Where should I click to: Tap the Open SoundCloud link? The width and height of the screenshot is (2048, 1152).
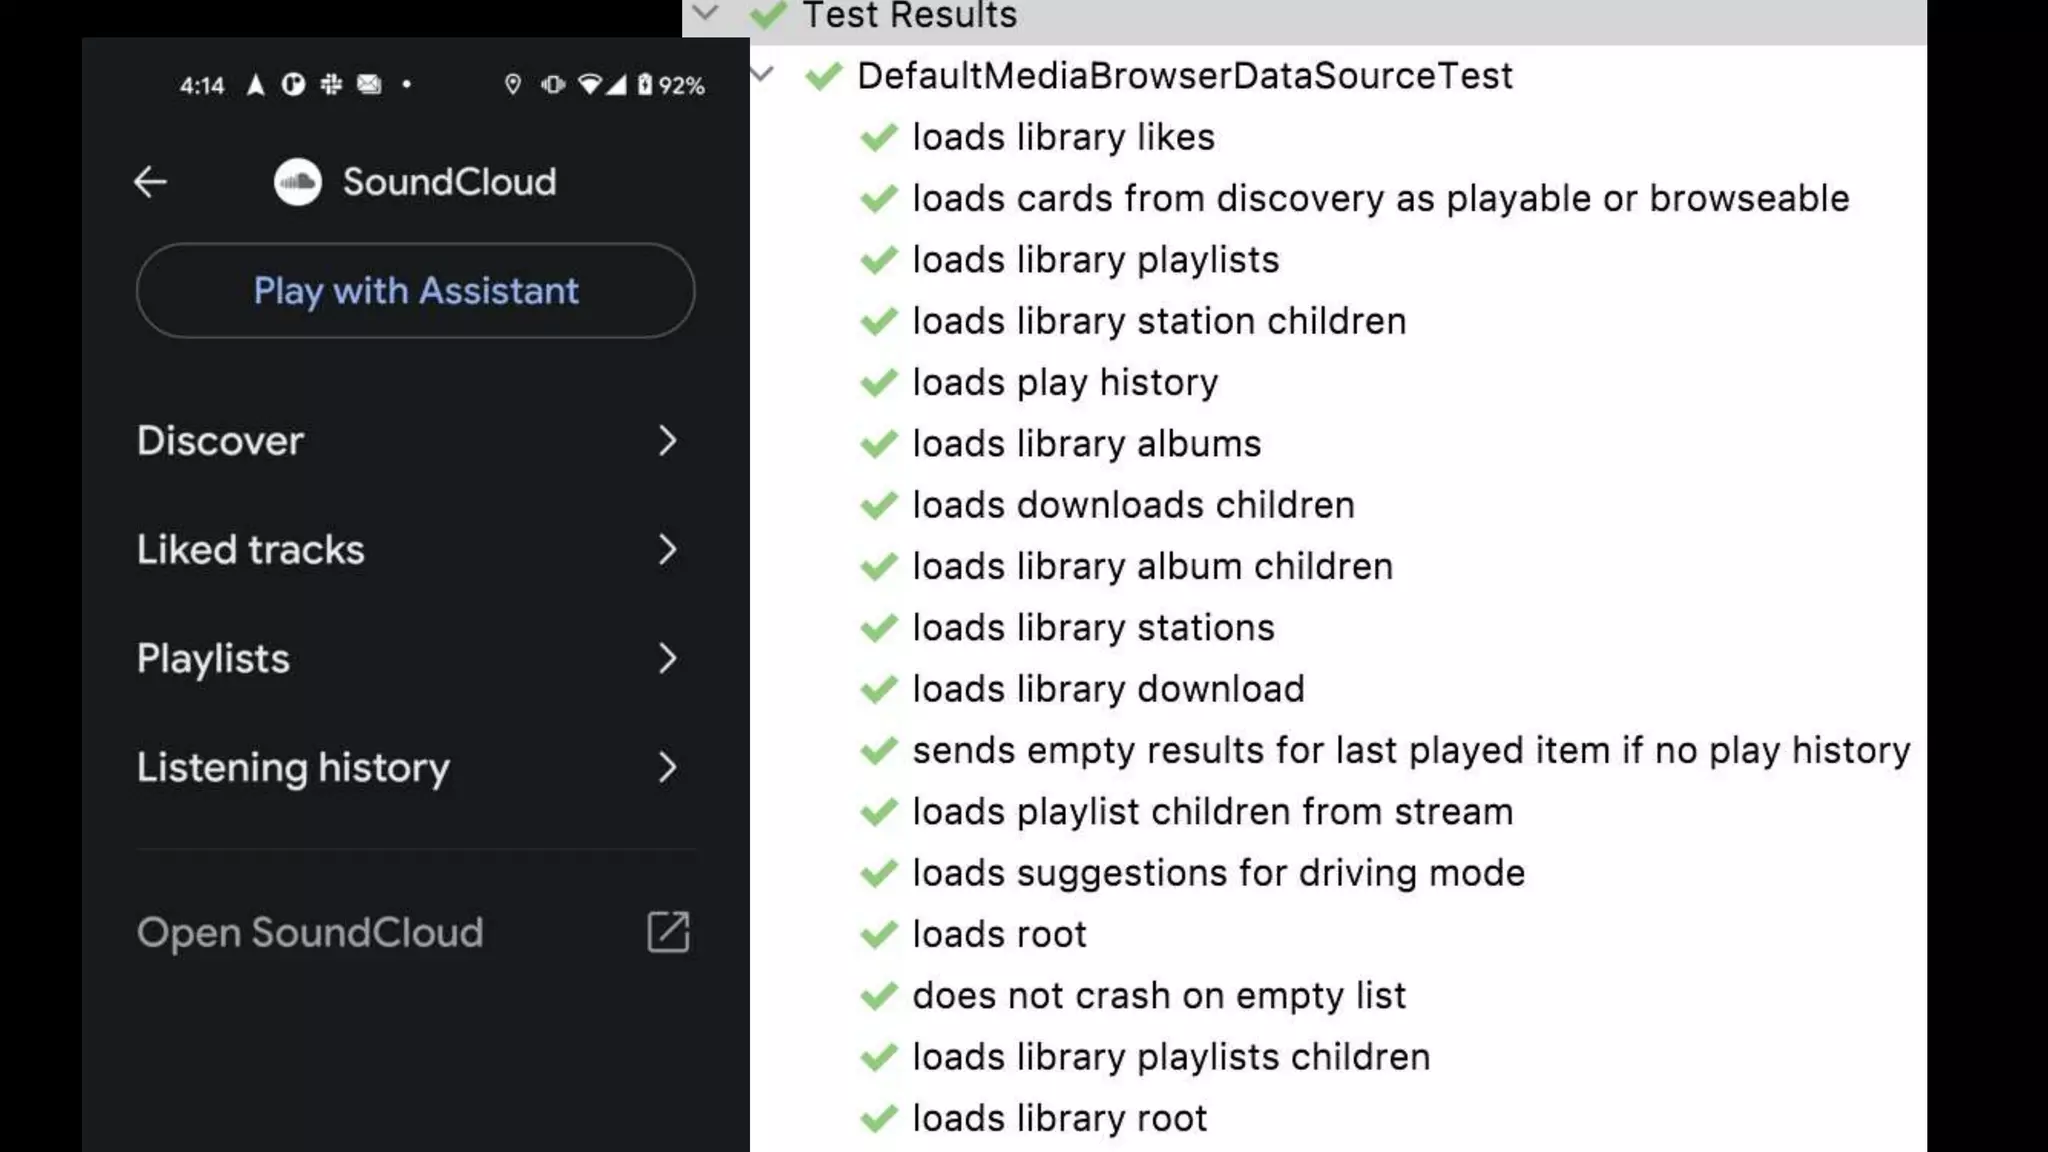coord(310,932)
